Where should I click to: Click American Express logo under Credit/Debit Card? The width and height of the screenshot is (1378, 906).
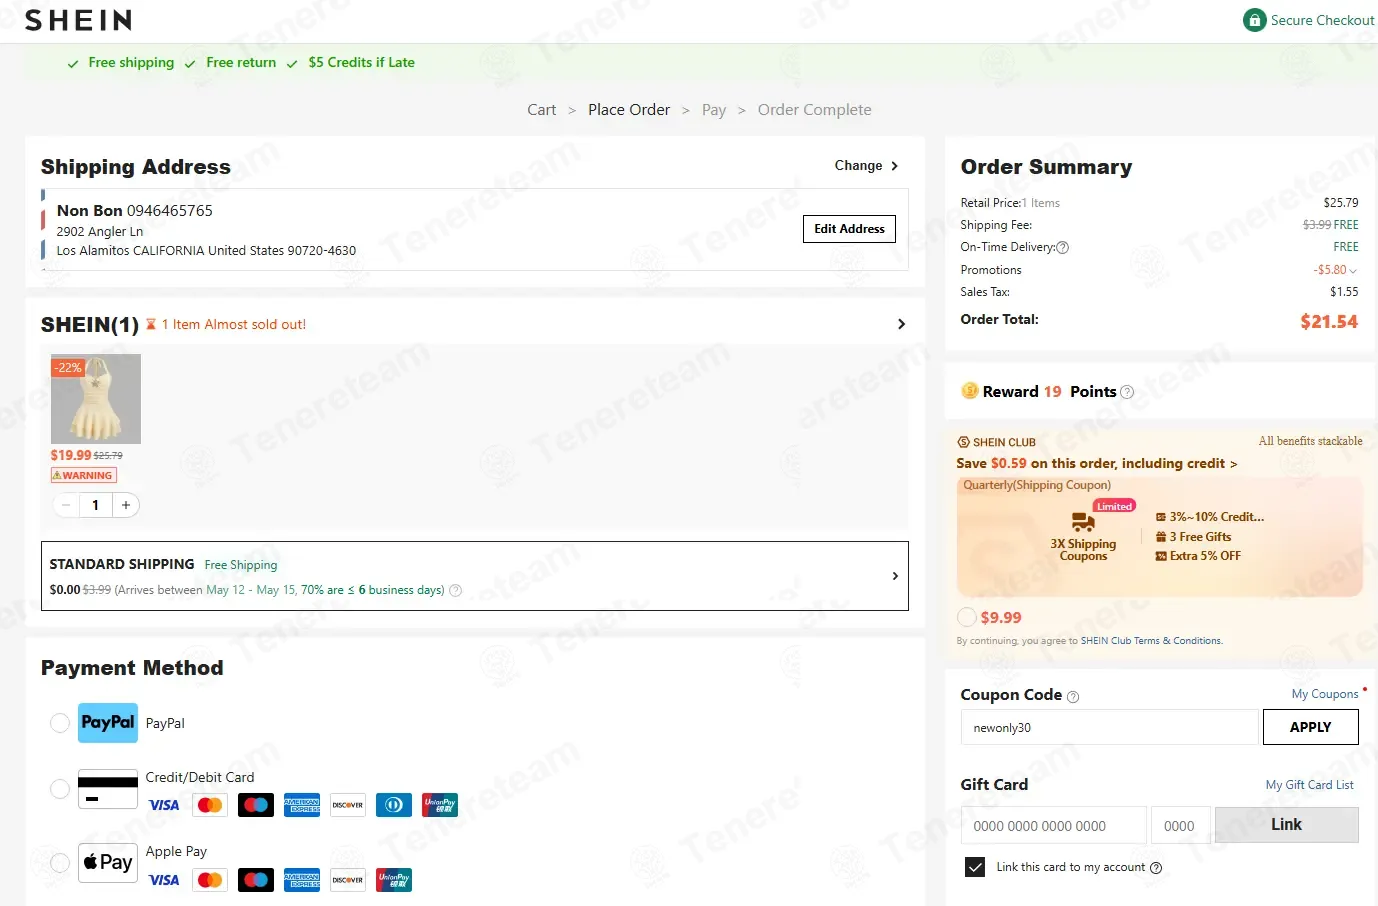point(302,805)
